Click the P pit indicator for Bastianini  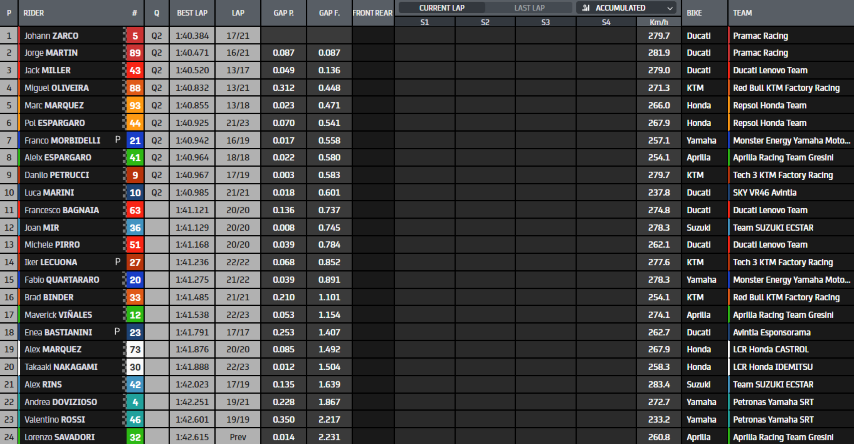point(118,332)
